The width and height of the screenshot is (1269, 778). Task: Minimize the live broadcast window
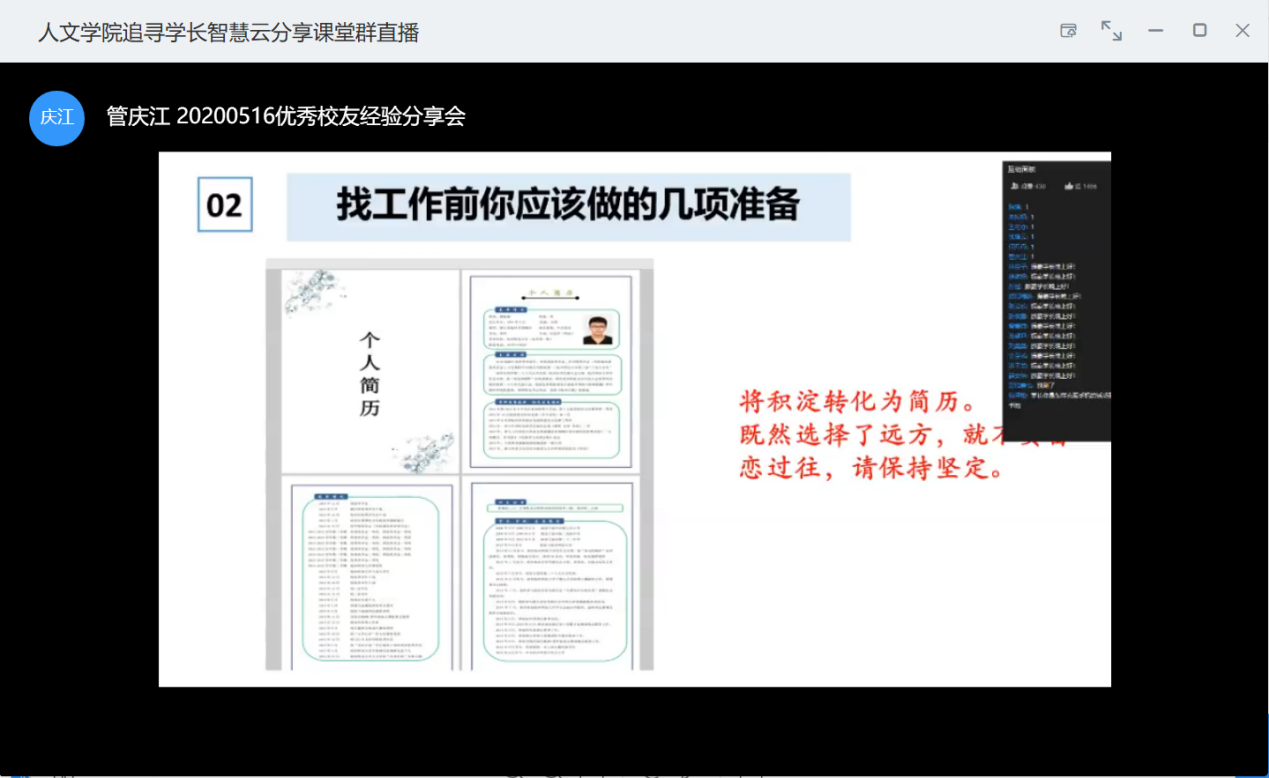(1155, 31)
